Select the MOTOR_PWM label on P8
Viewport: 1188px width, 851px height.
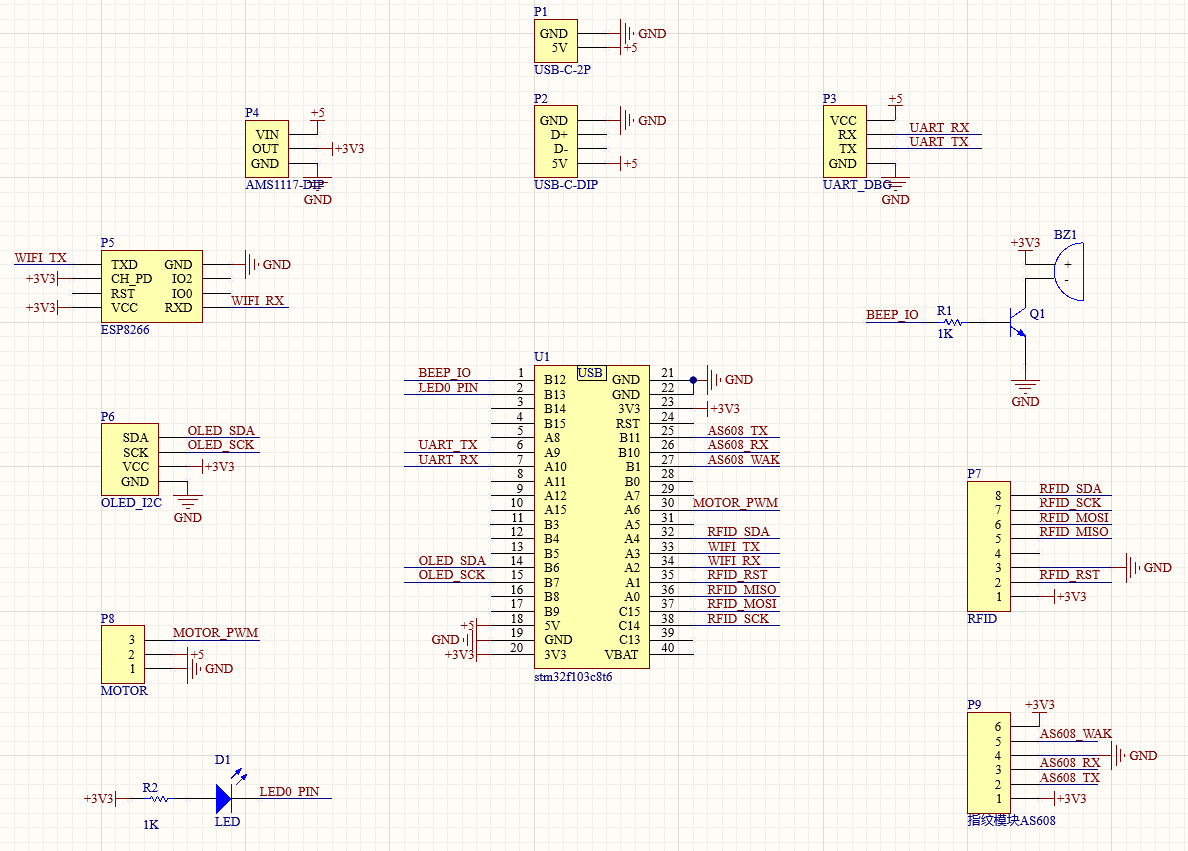(x=215, y=633)
